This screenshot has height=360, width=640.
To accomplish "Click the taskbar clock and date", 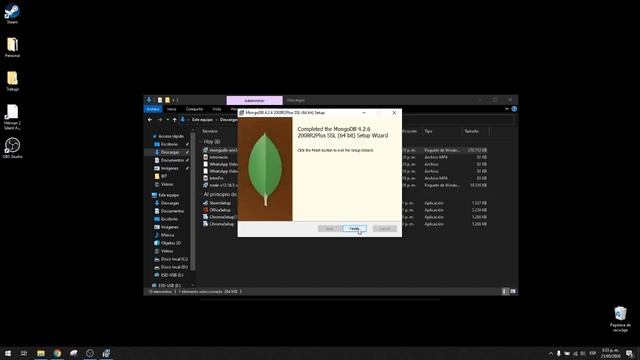I will (x=610, y=353).
